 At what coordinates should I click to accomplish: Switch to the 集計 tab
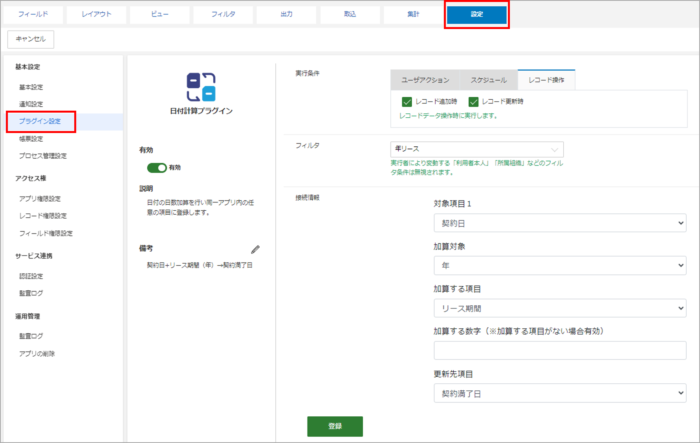coord(413,14)
